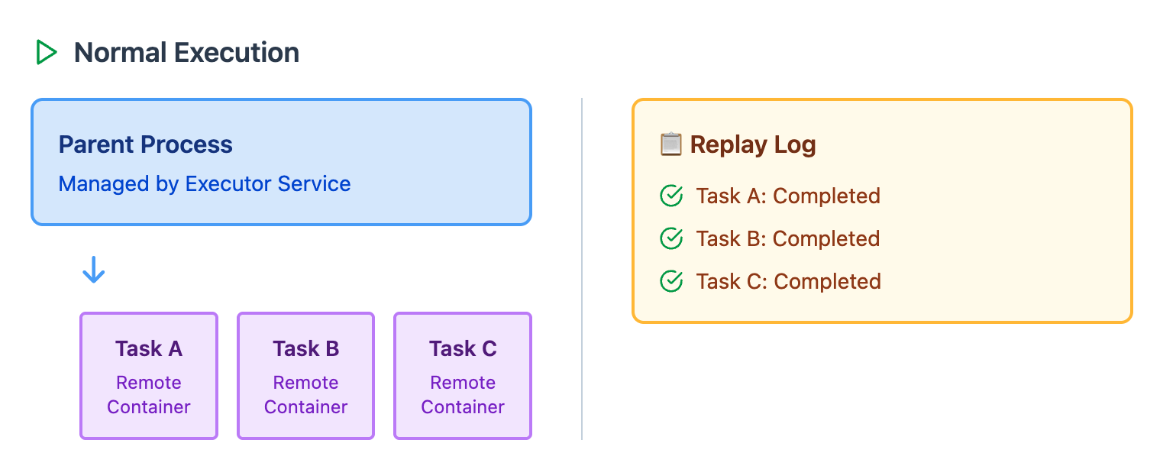
Task: Click the clipboard icon beside Replay Log
Action: point(670,144)
